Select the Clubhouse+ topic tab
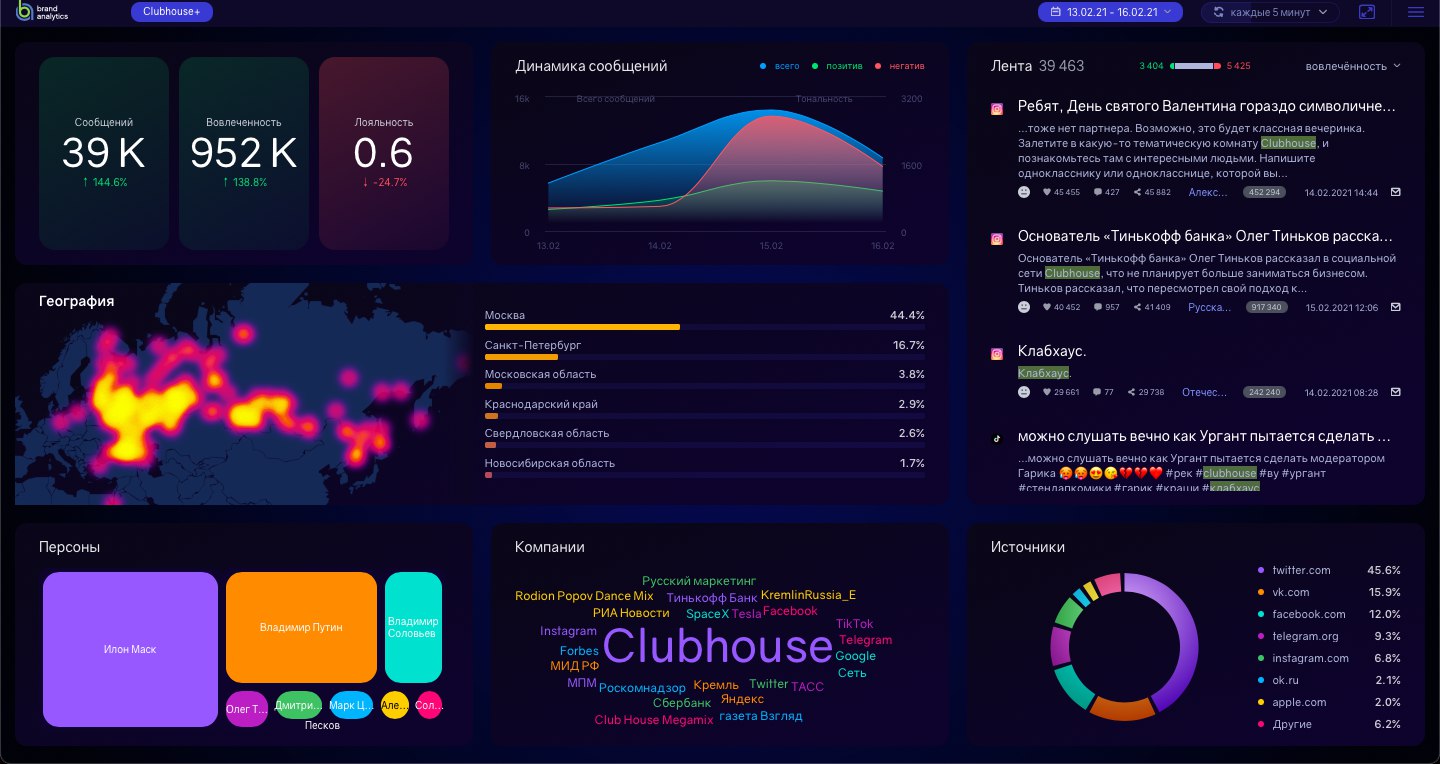 [x=172, y=12]
